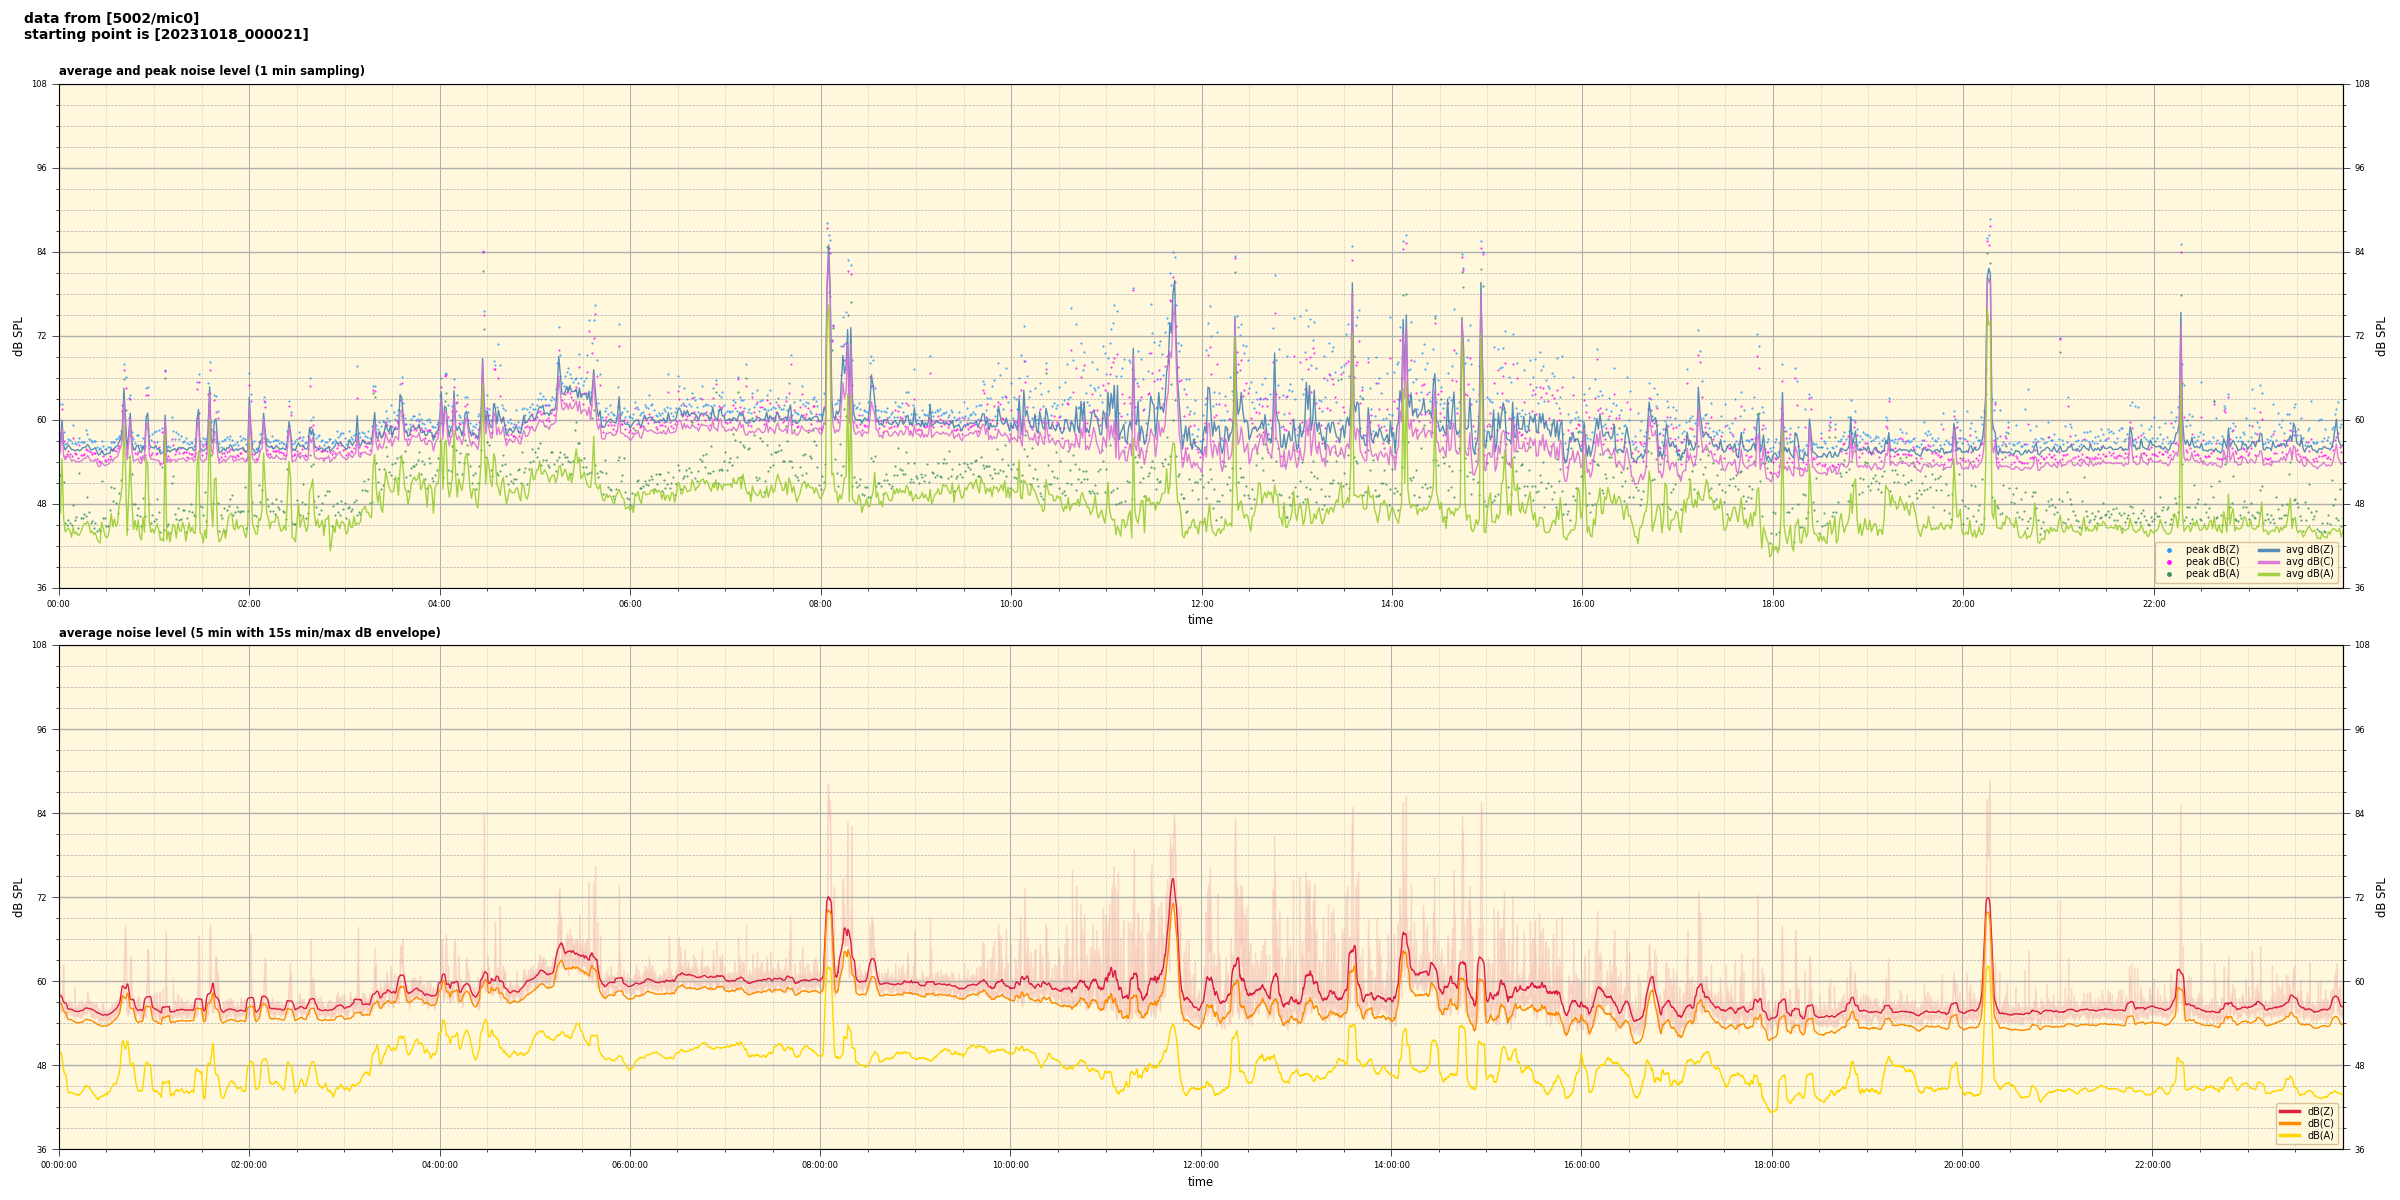Select avg dB(Z) legend line in top chart

coord(2269,550)
